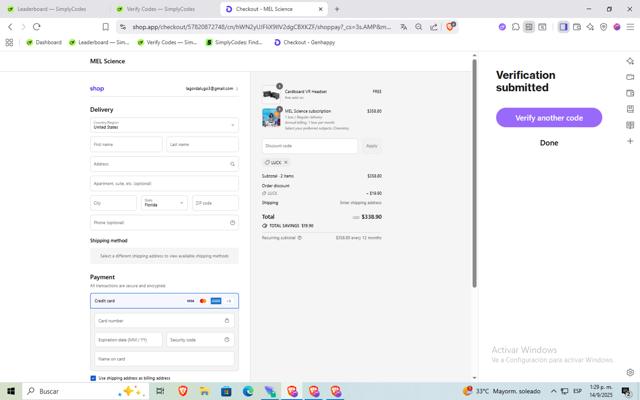Open the bookmarks apps grid icon

point(9,42)
